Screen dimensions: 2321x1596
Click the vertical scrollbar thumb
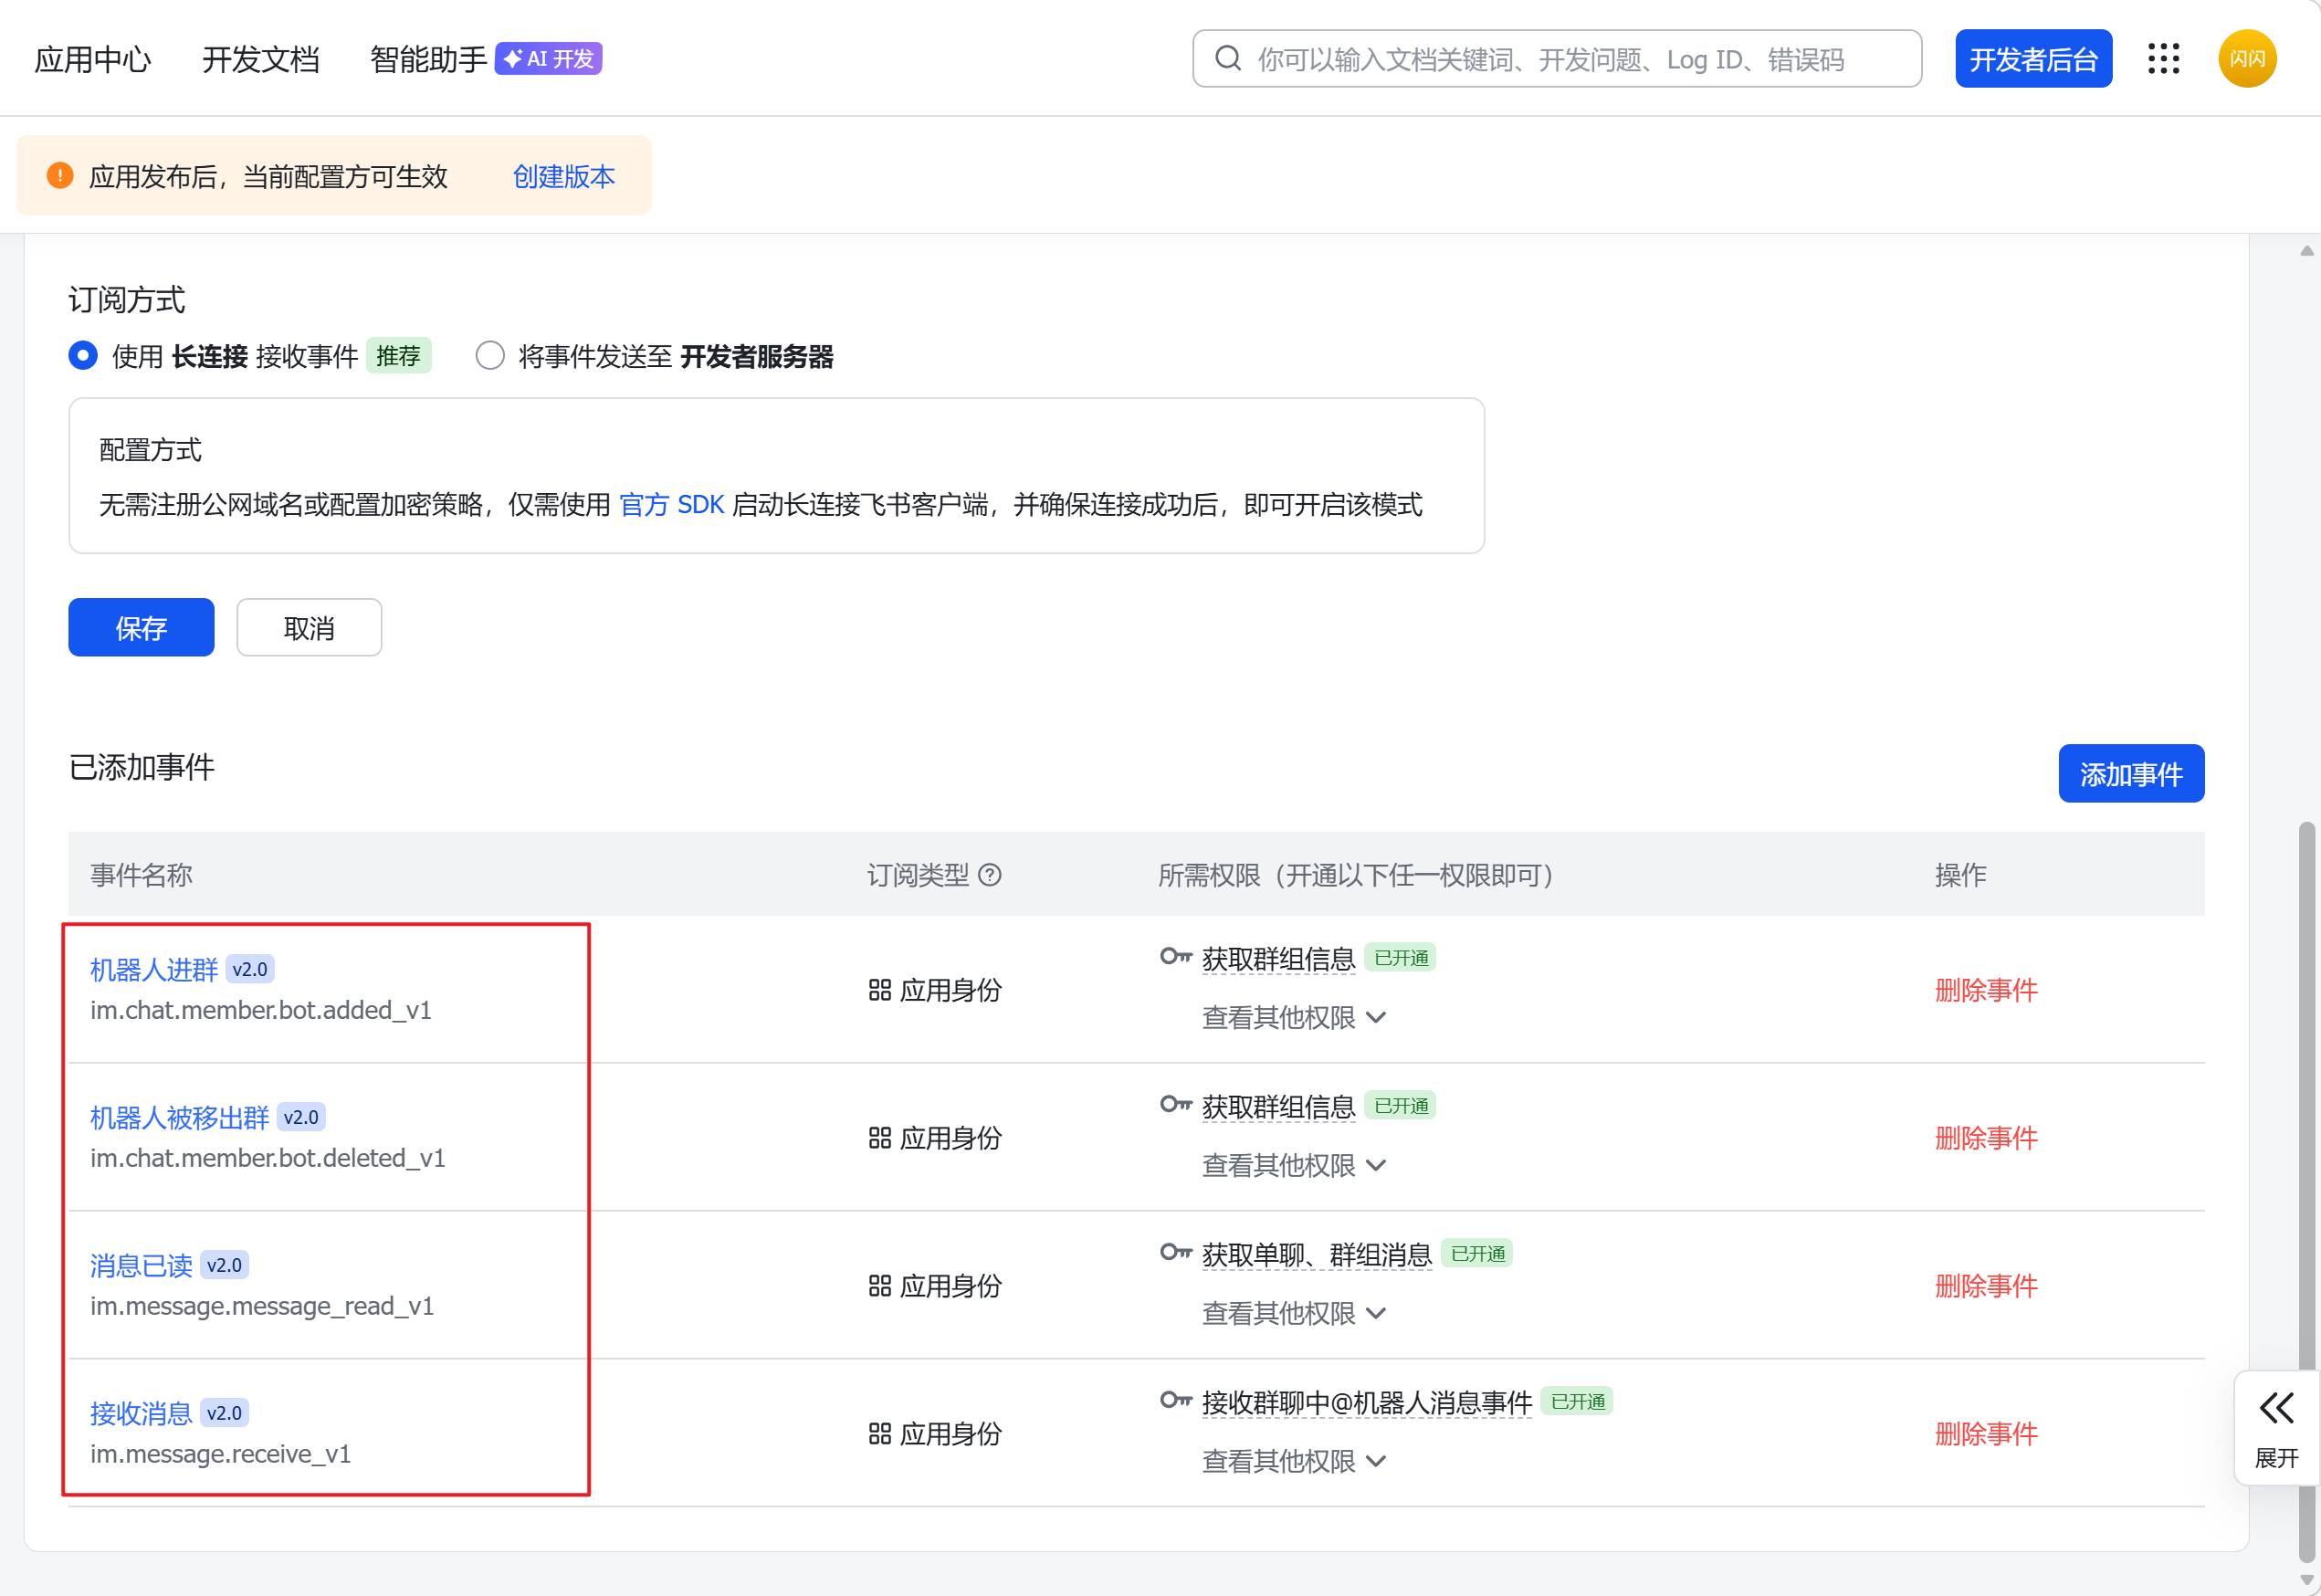(2307, 1100)
